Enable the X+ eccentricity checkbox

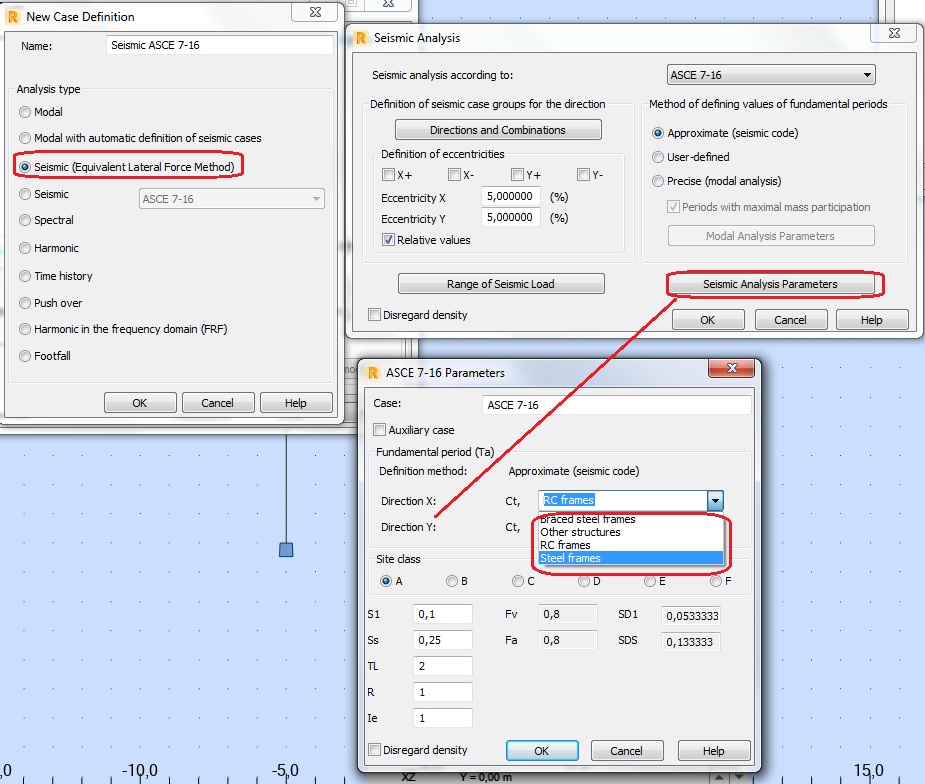click(x=388, y=174)
